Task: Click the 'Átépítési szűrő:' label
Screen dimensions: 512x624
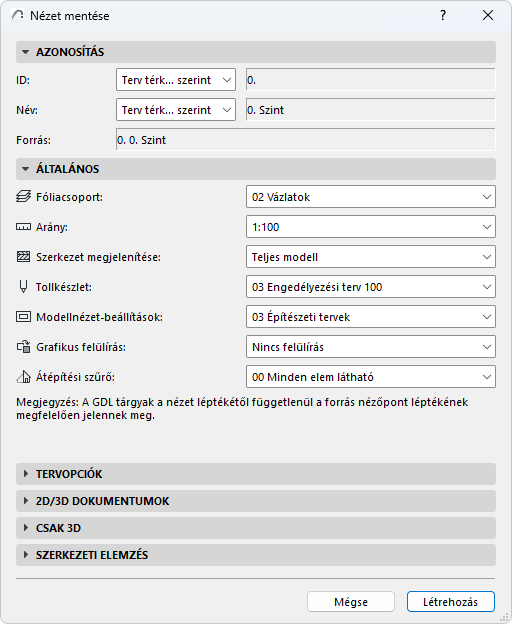Action: (x=75, y=377)
